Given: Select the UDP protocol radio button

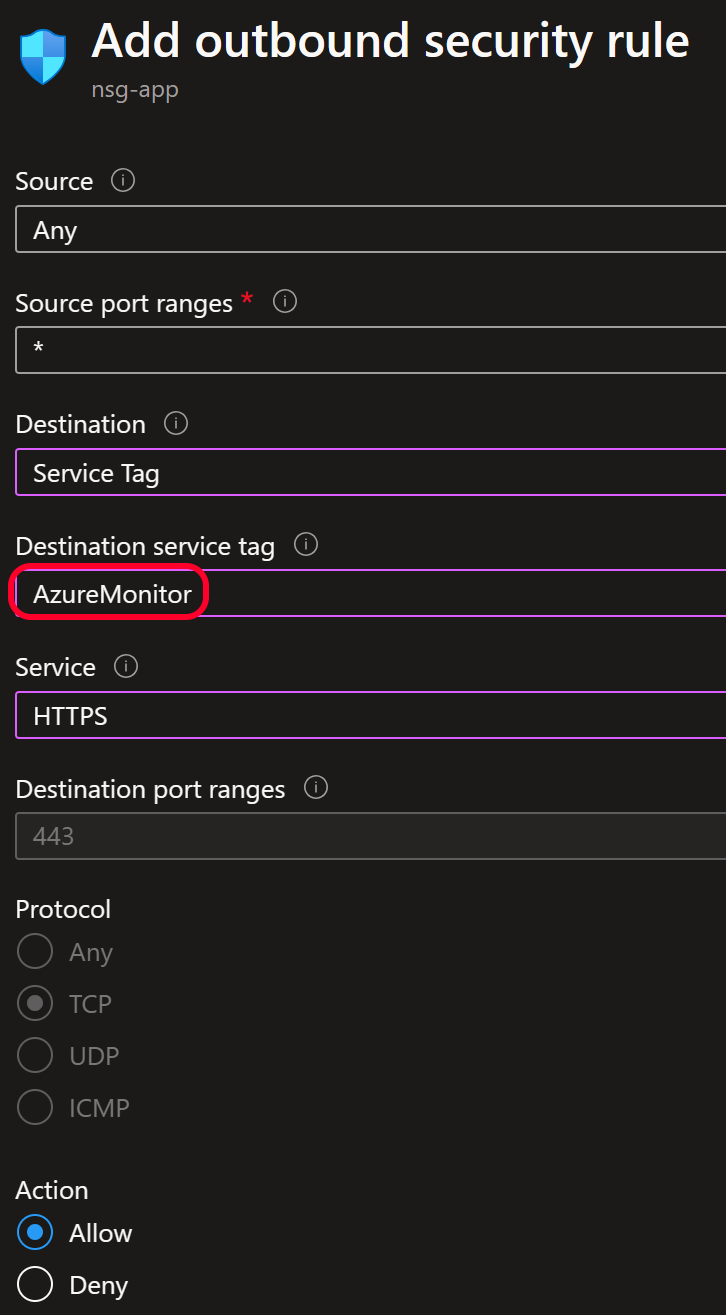Looking at the screenshot, I should pyautogui.click(x=35, y=1055).
